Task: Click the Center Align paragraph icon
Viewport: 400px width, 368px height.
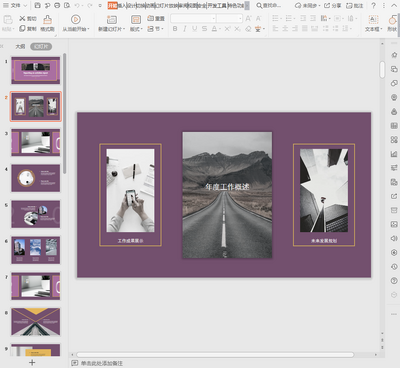Action: point(285,29)
